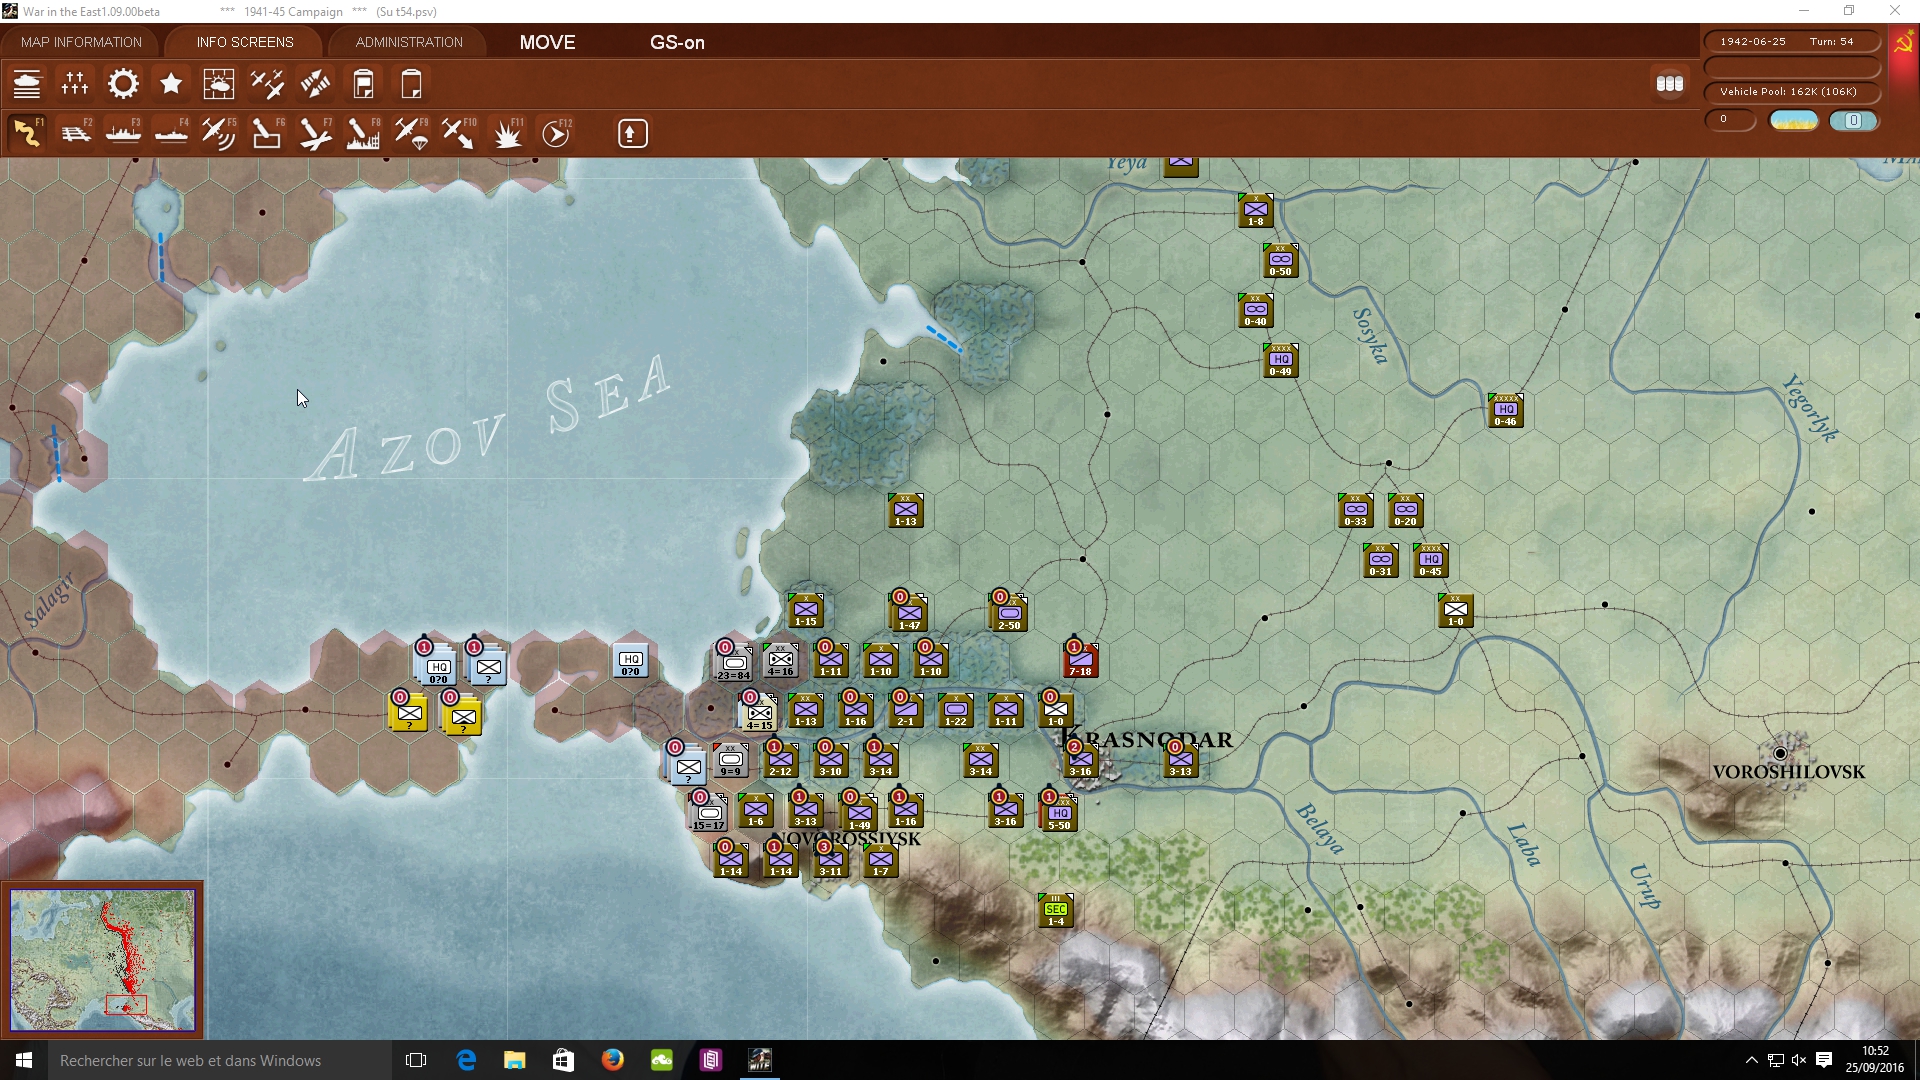The height and width of the screenshot is (1080, 1920).
Task: Open the ADMINISTRATION tab
Action: 409,42
